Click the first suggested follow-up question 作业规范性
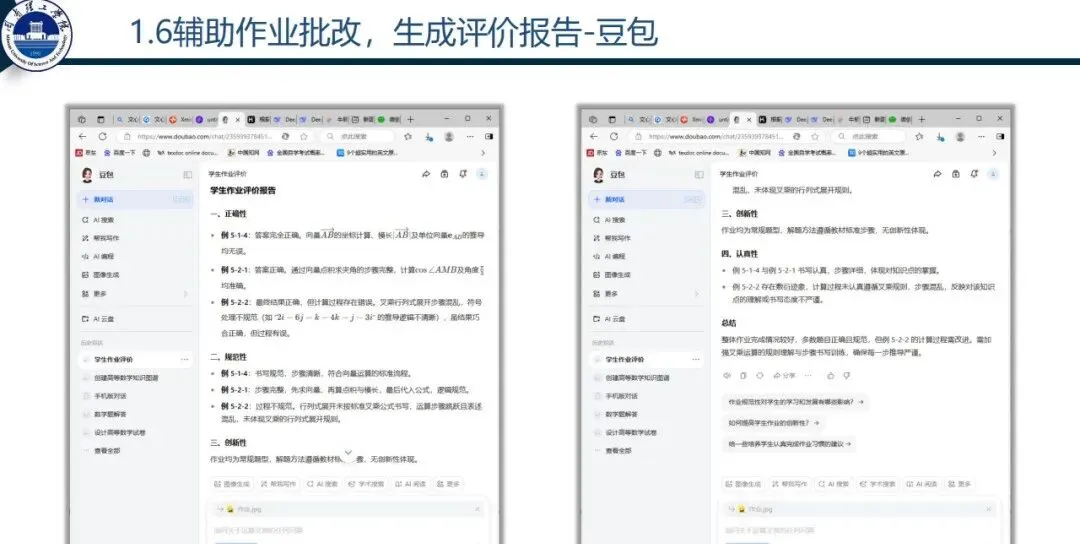 click(796, 401)
